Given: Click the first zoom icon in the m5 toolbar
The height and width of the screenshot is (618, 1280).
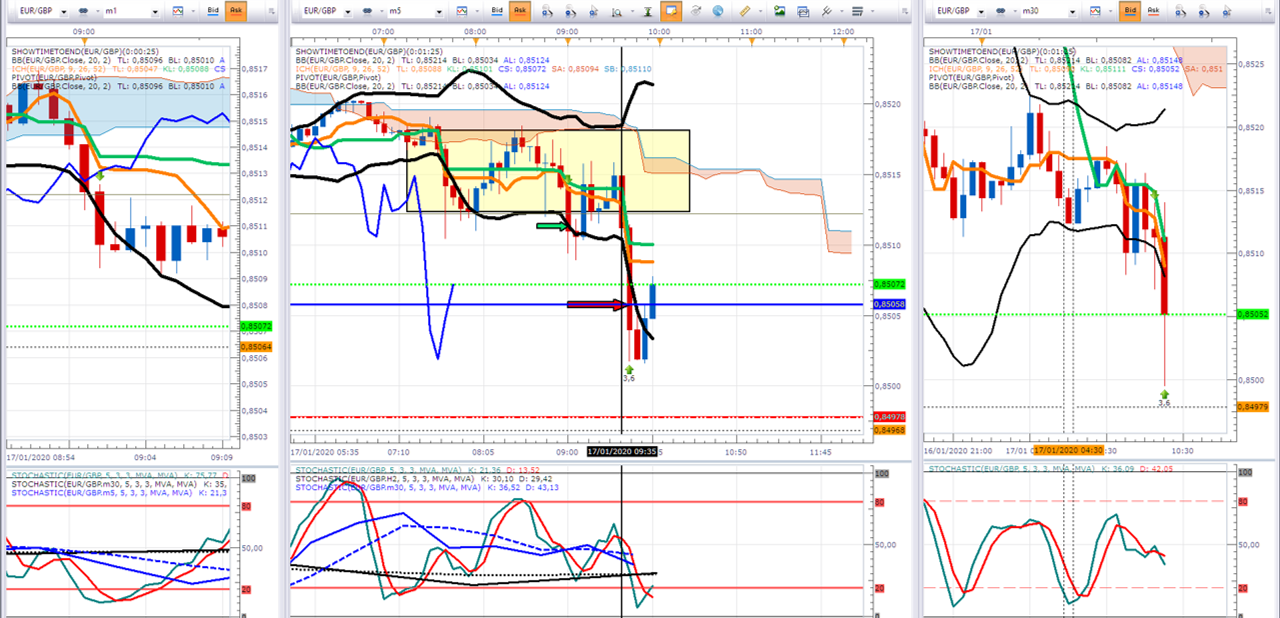Looking at the screenshot, I should click(547, 11).
